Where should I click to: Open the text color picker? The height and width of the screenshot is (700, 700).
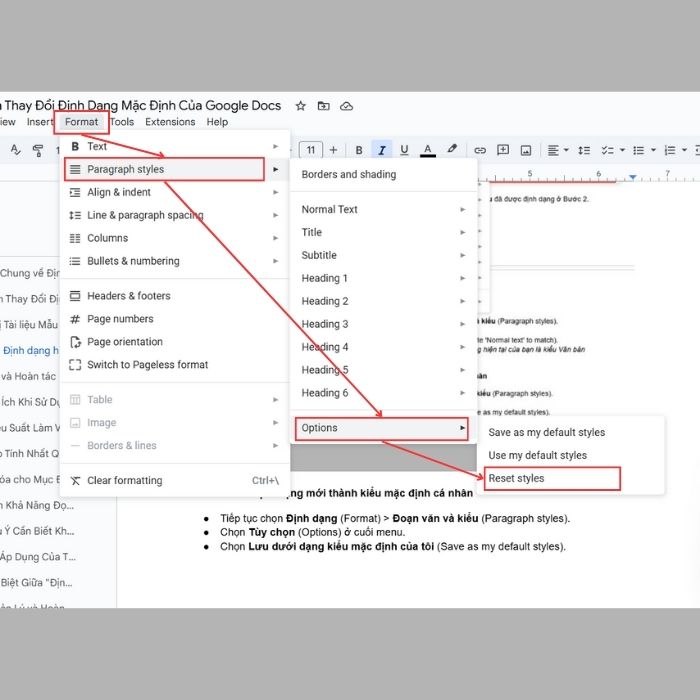[x=428, y=150]
